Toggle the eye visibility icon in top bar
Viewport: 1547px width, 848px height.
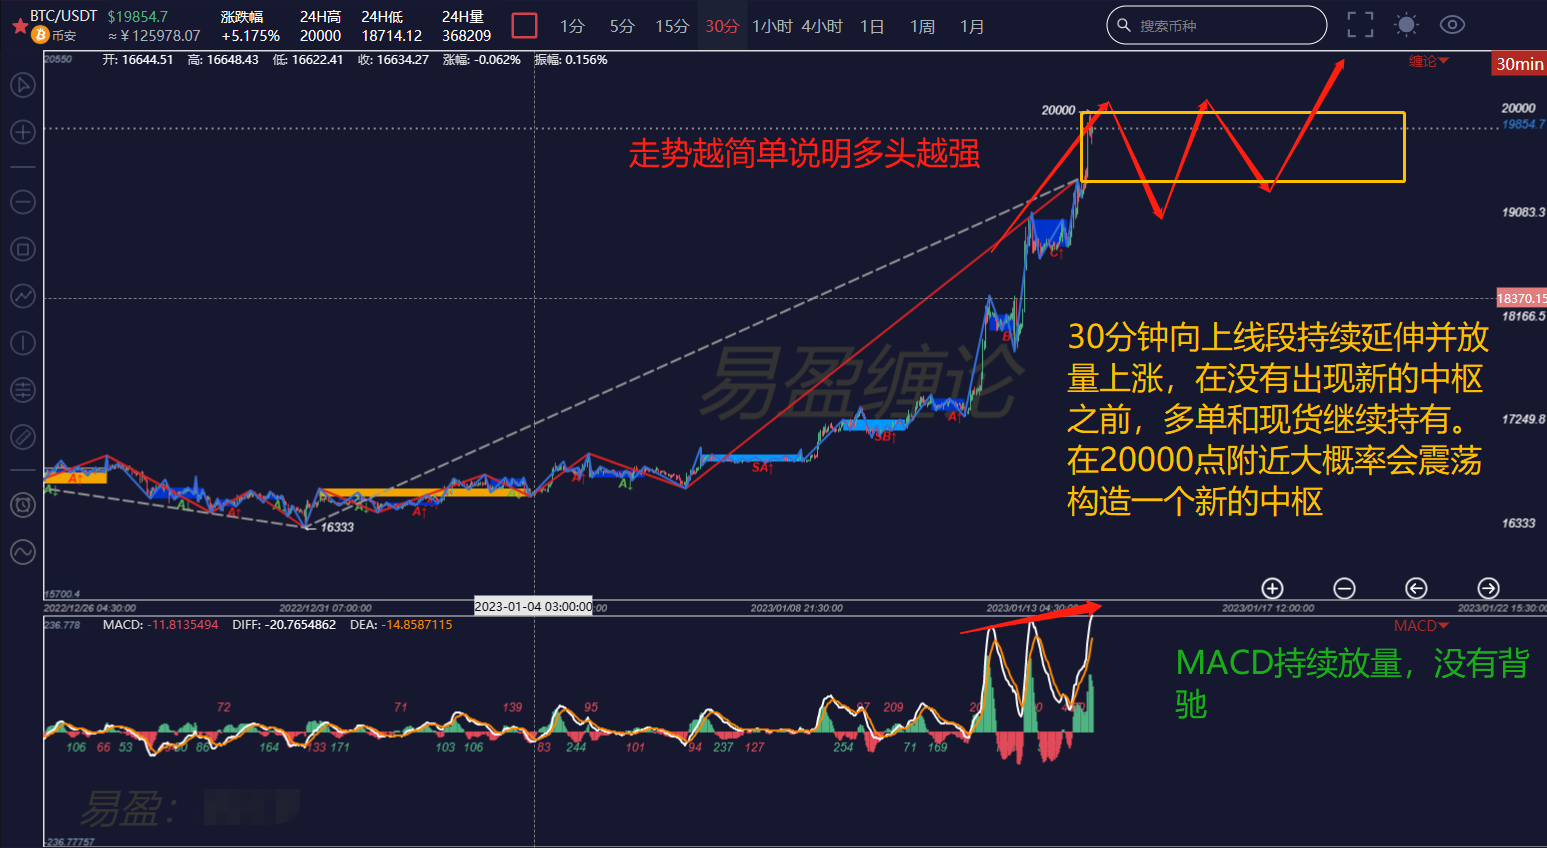[1452, 25]
